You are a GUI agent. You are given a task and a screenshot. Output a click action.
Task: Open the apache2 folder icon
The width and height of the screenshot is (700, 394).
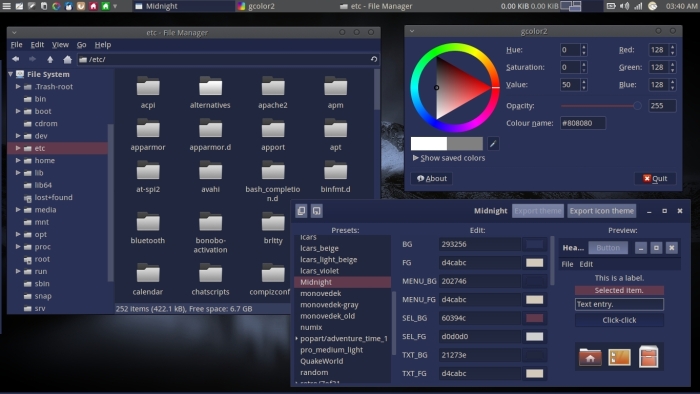273,86
